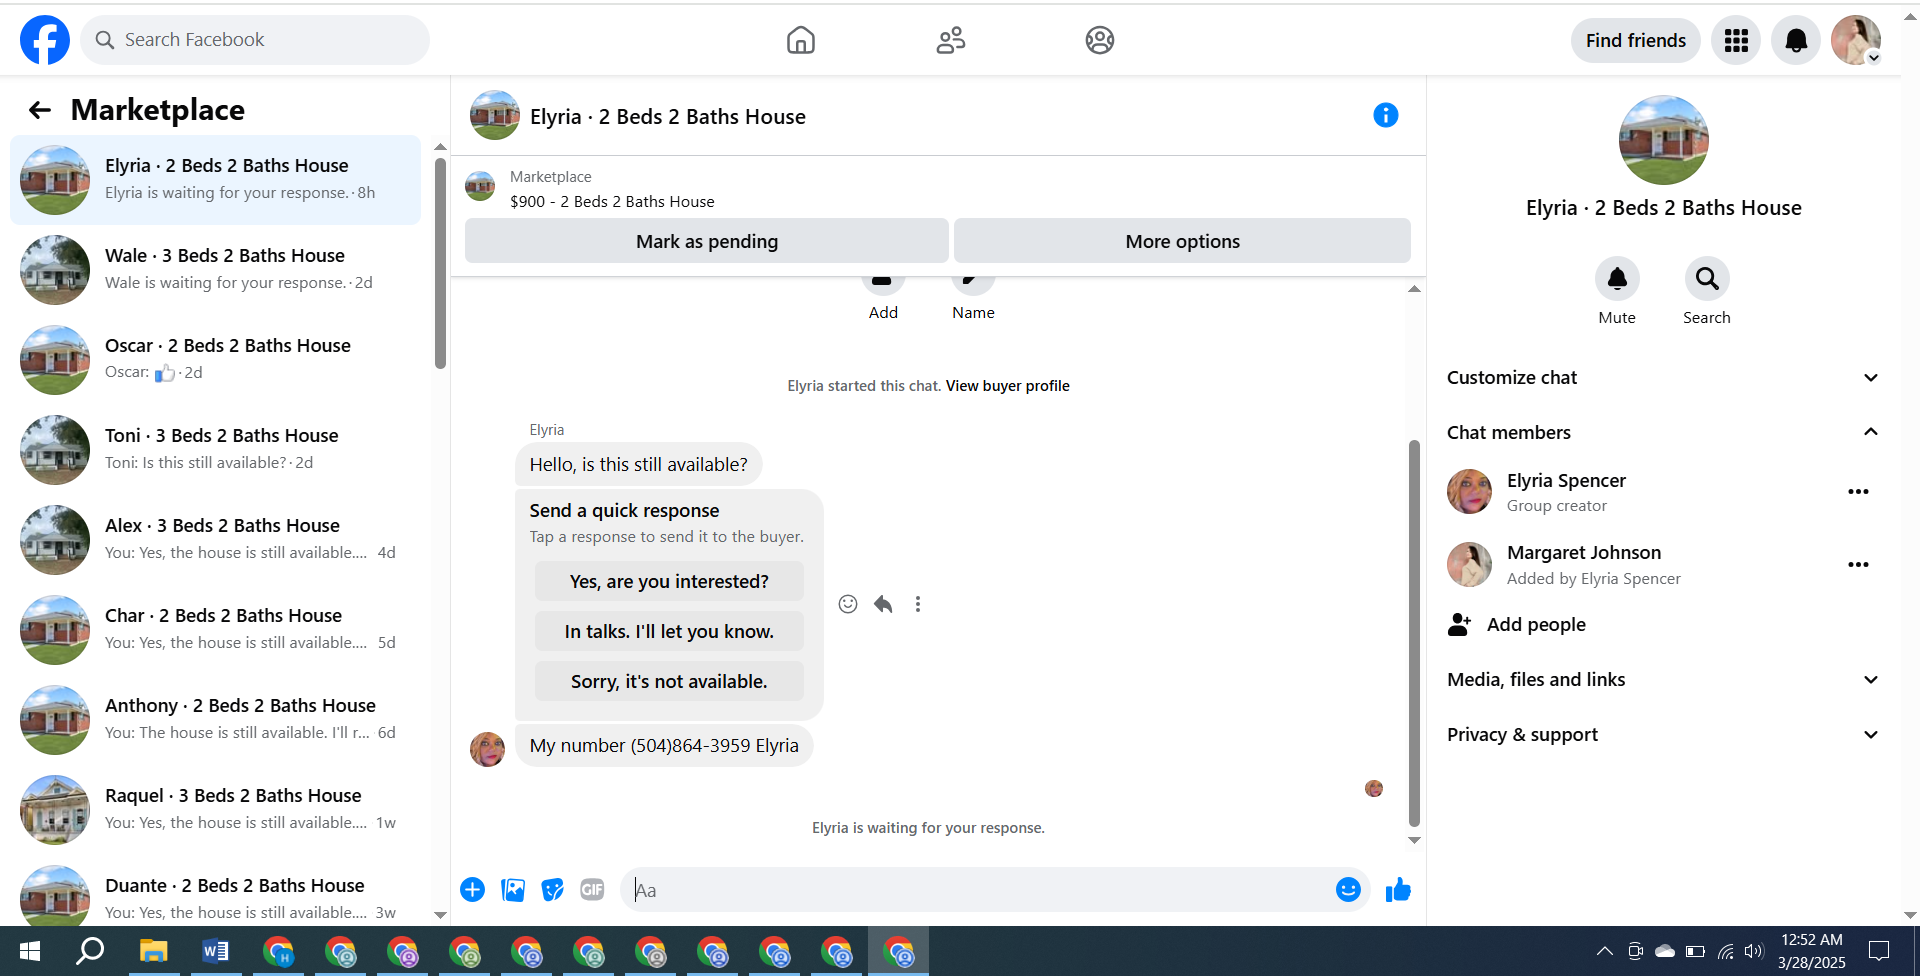Click Mark as pending button
Image resolution: width=1920 pixels, height=976 pixels.
(x=707, y=241)
